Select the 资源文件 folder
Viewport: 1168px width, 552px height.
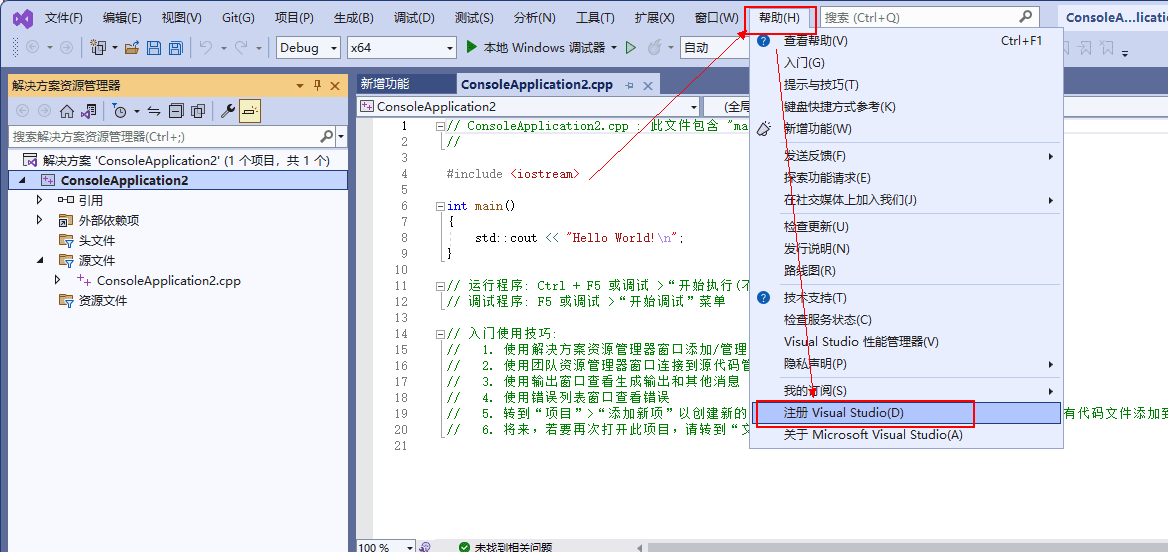103,301
